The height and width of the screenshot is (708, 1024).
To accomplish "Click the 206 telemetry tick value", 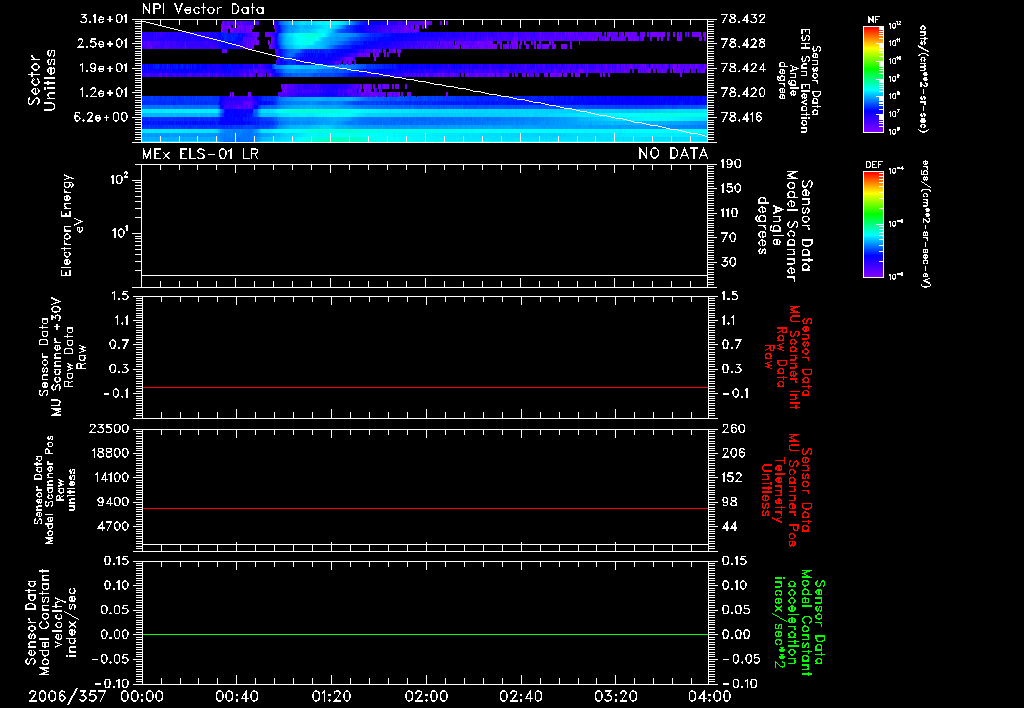I will click(732, 453).
